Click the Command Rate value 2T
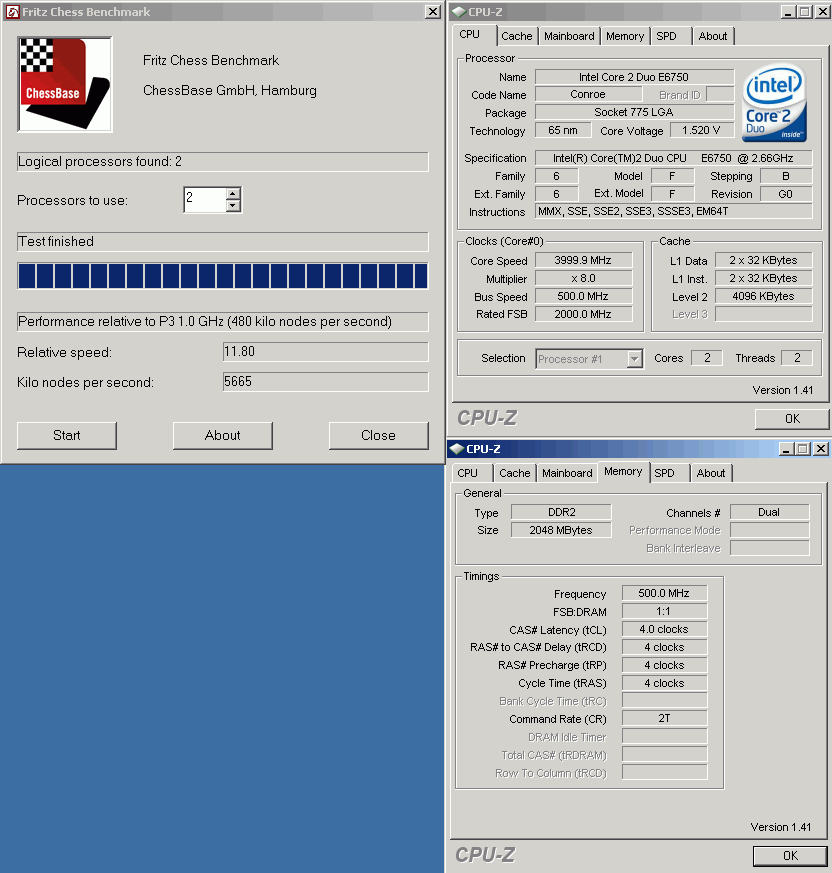The width and height of the screenshot is (832, 873). click(x=664, y=718)
